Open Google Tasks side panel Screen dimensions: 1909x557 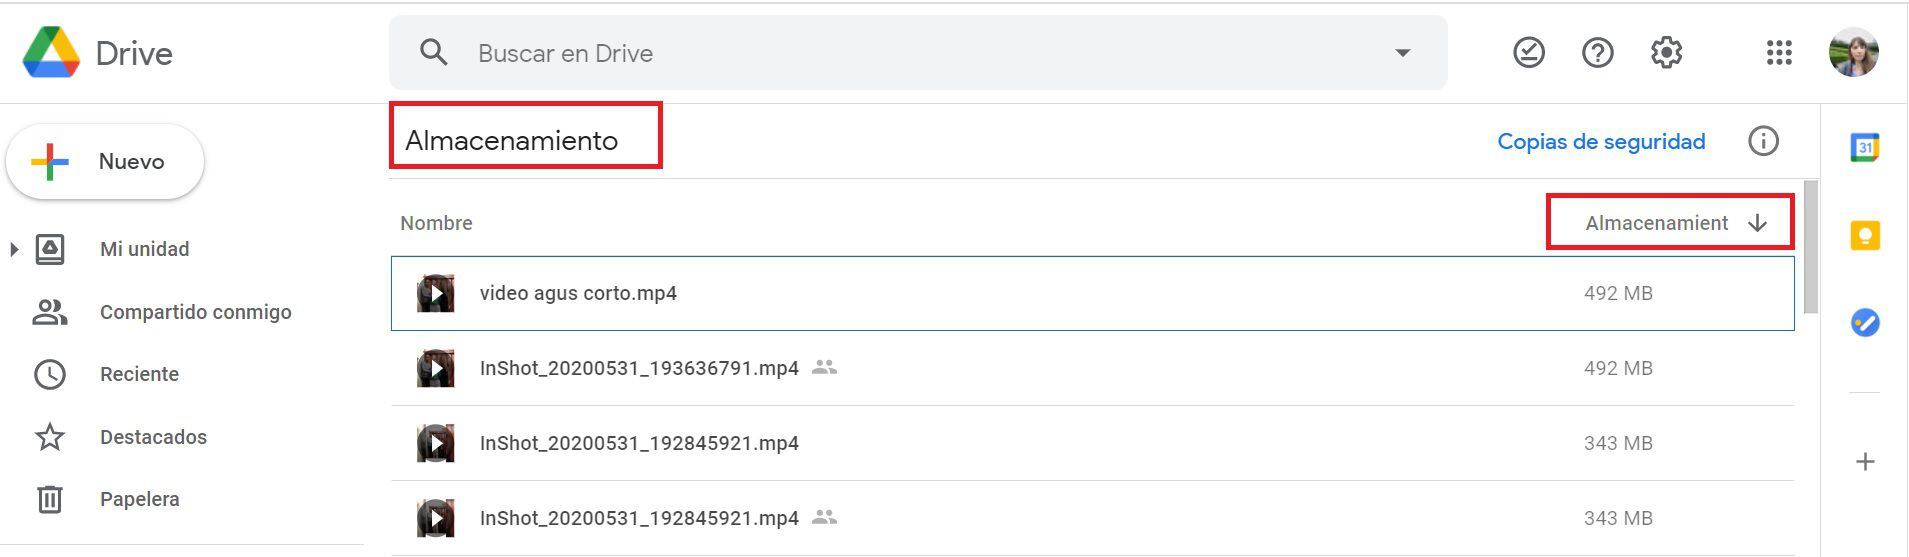point(1865,323)
